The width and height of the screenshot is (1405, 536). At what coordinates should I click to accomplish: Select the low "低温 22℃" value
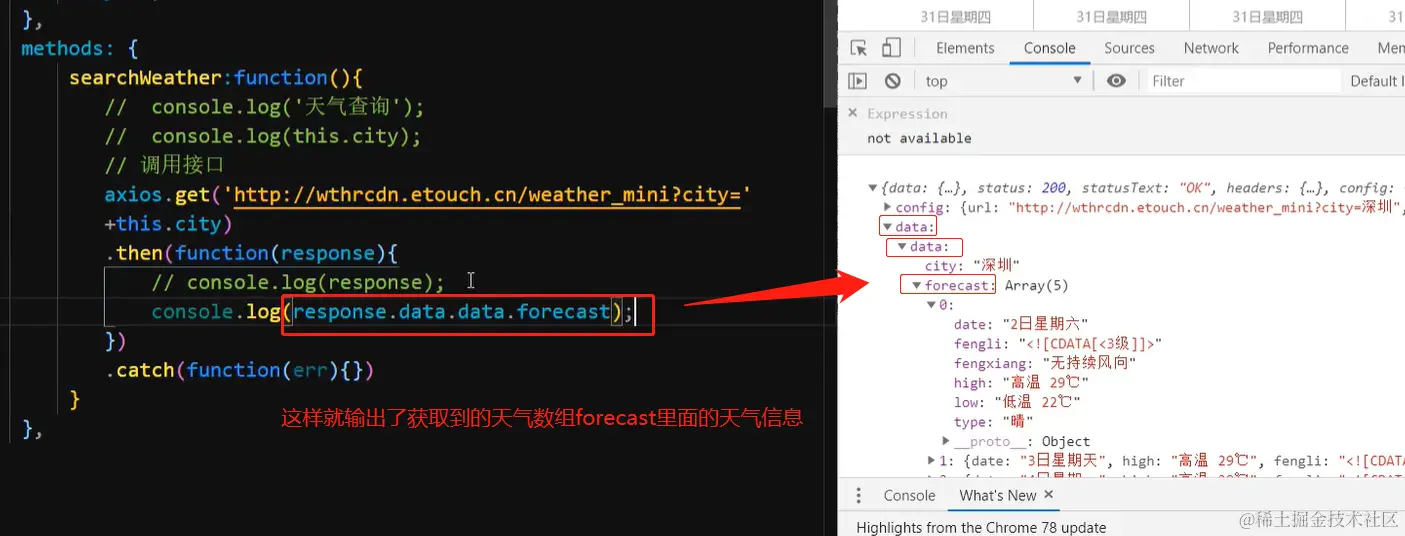[1037, 402]
